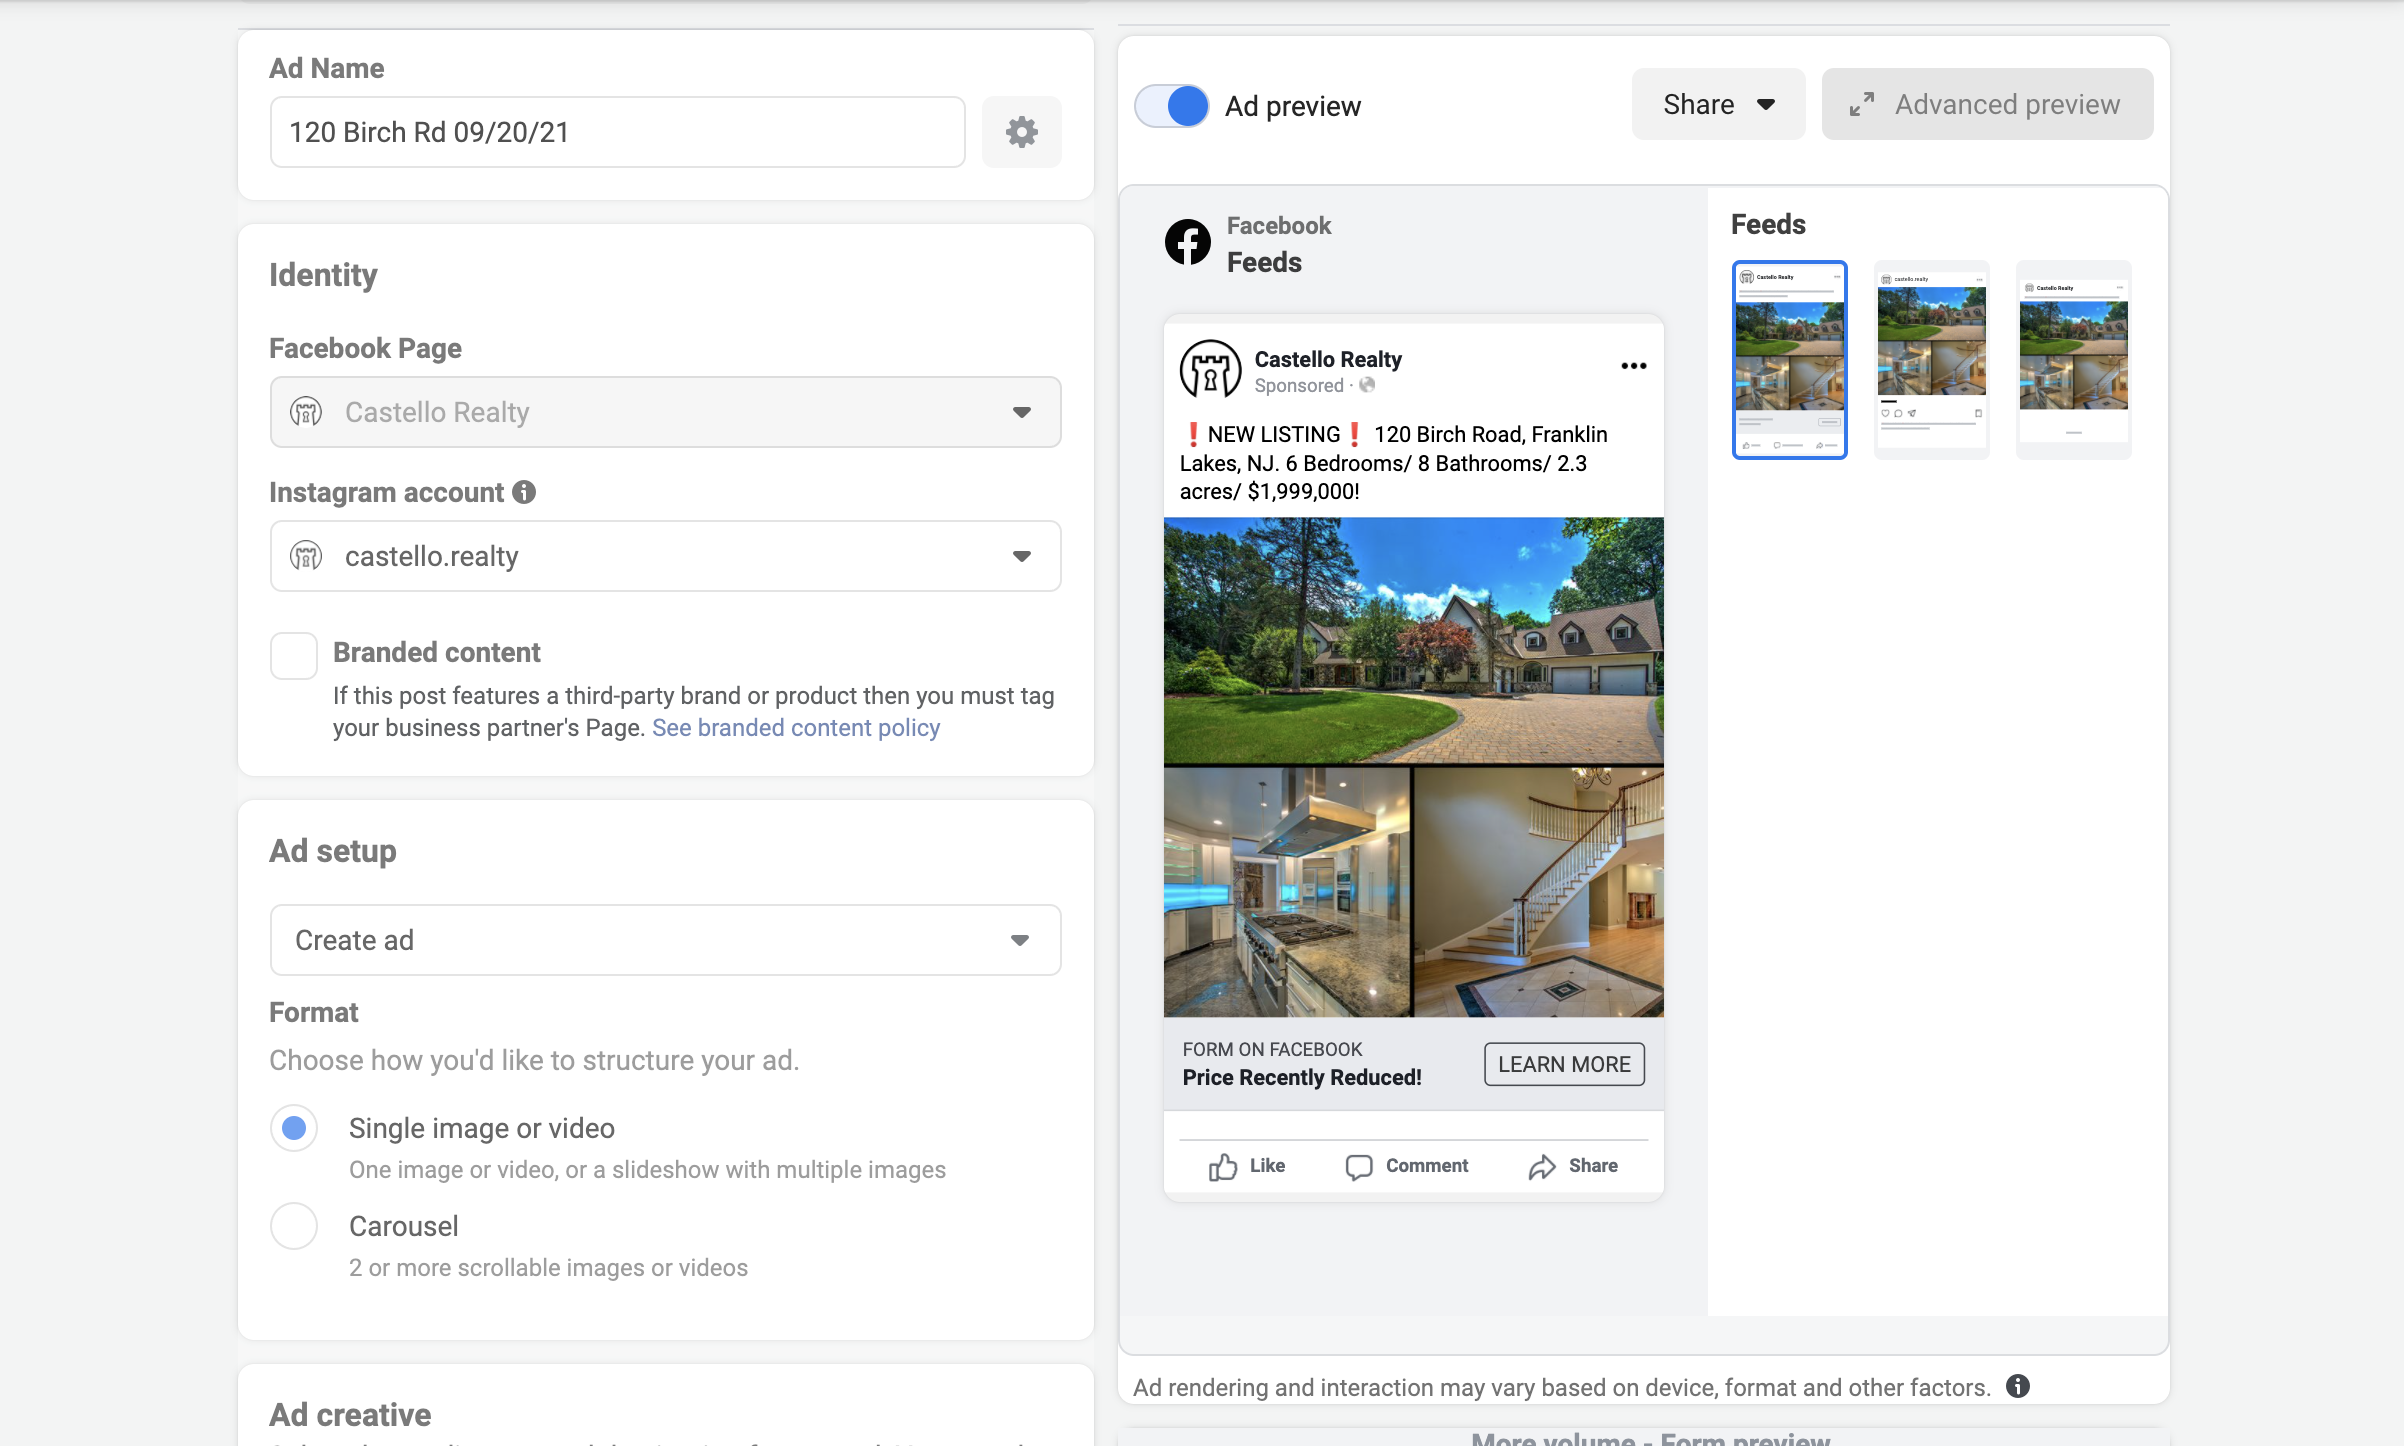
Task: Open the Facebook Page Castello Realty dropdown
Action: (665, 412)
